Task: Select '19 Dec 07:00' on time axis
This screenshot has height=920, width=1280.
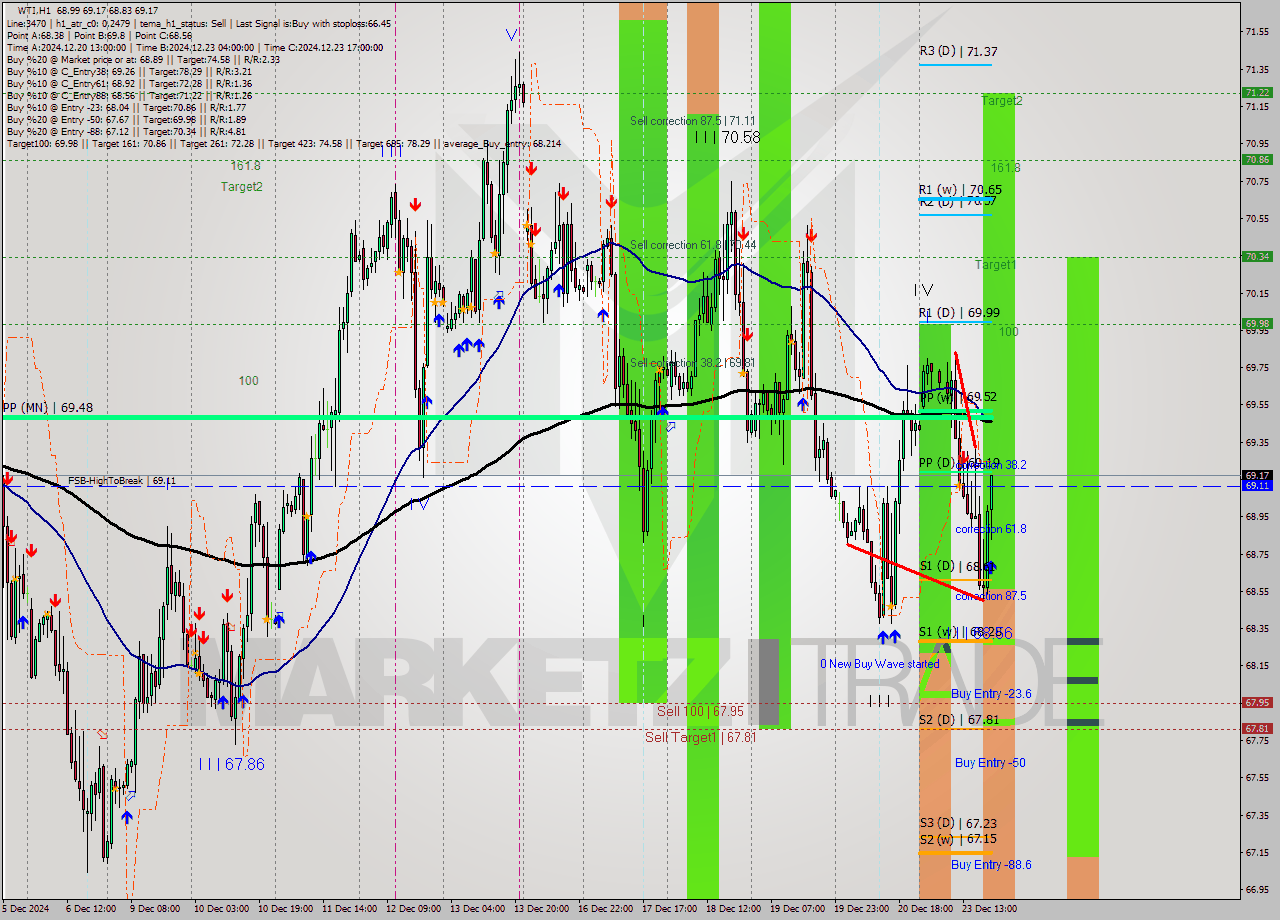Action: tap(799, 909)
